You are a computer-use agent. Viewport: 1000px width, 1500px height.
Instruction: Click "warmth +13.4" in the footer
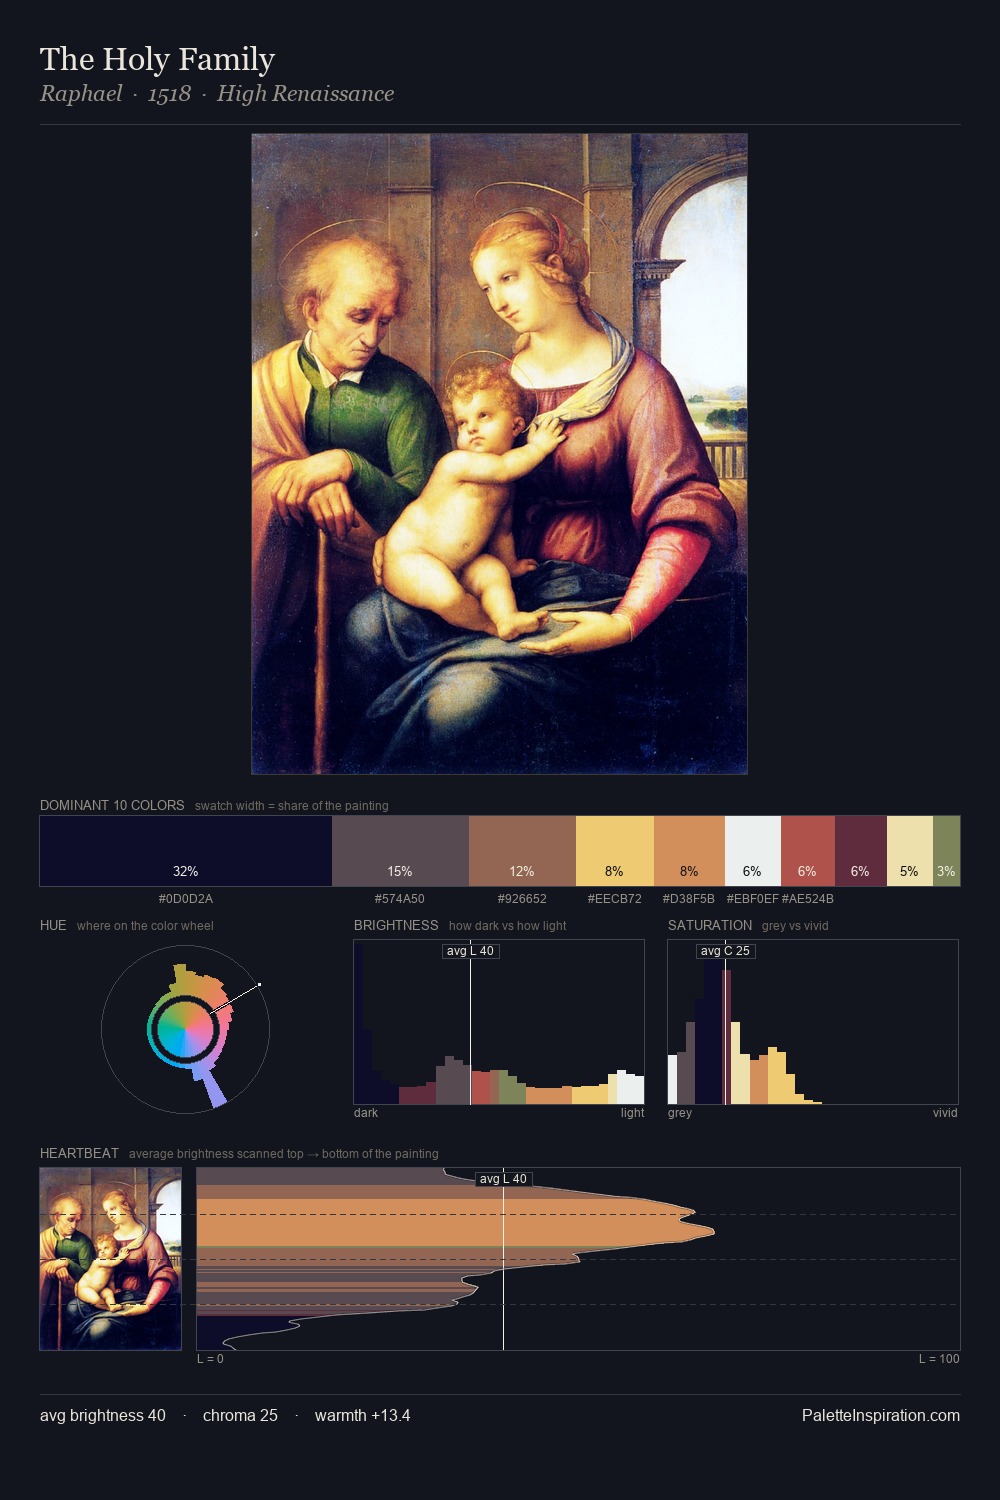coord(362,1415)
